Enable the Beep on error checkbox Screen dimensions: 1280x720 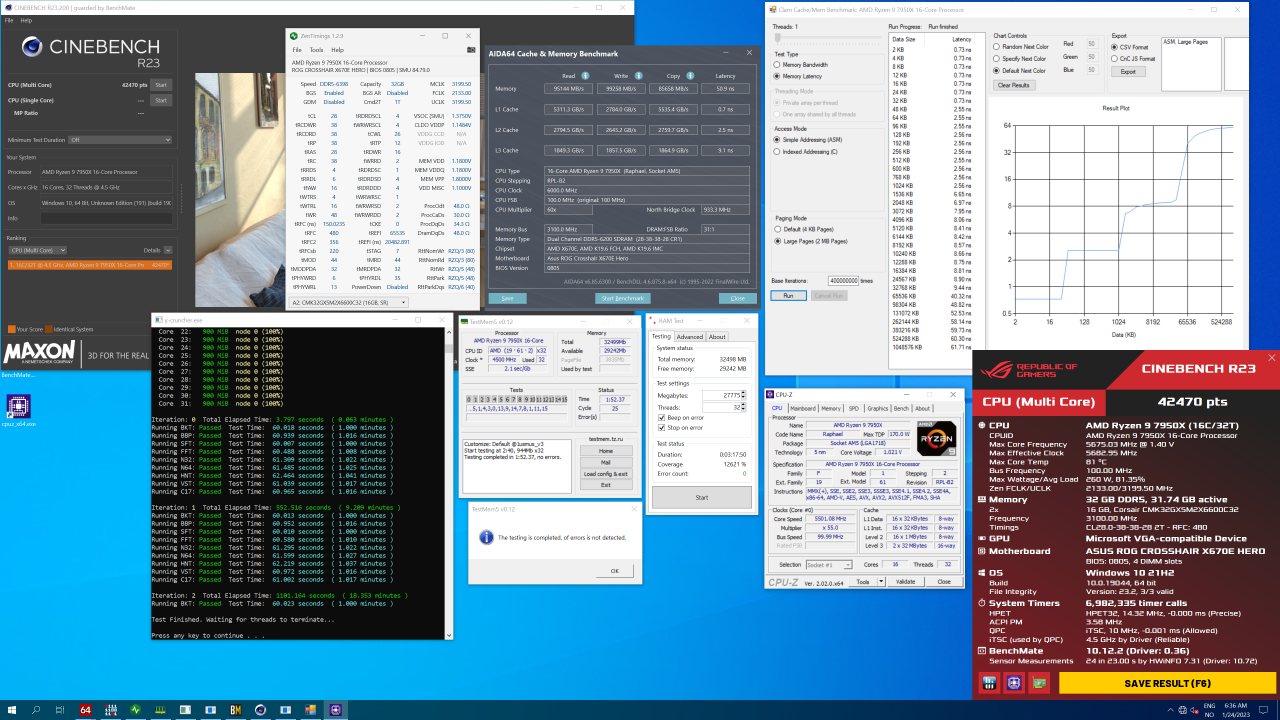tap(660, 417)
